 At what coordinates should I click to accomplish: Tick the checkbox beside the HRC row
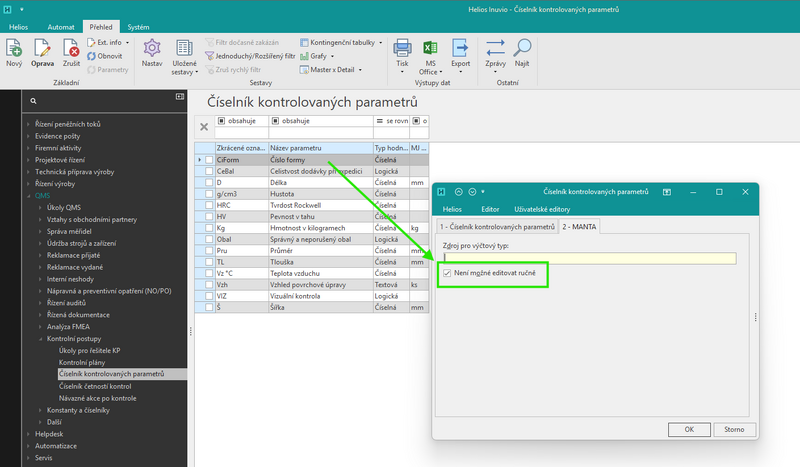(x=209, y=205)
